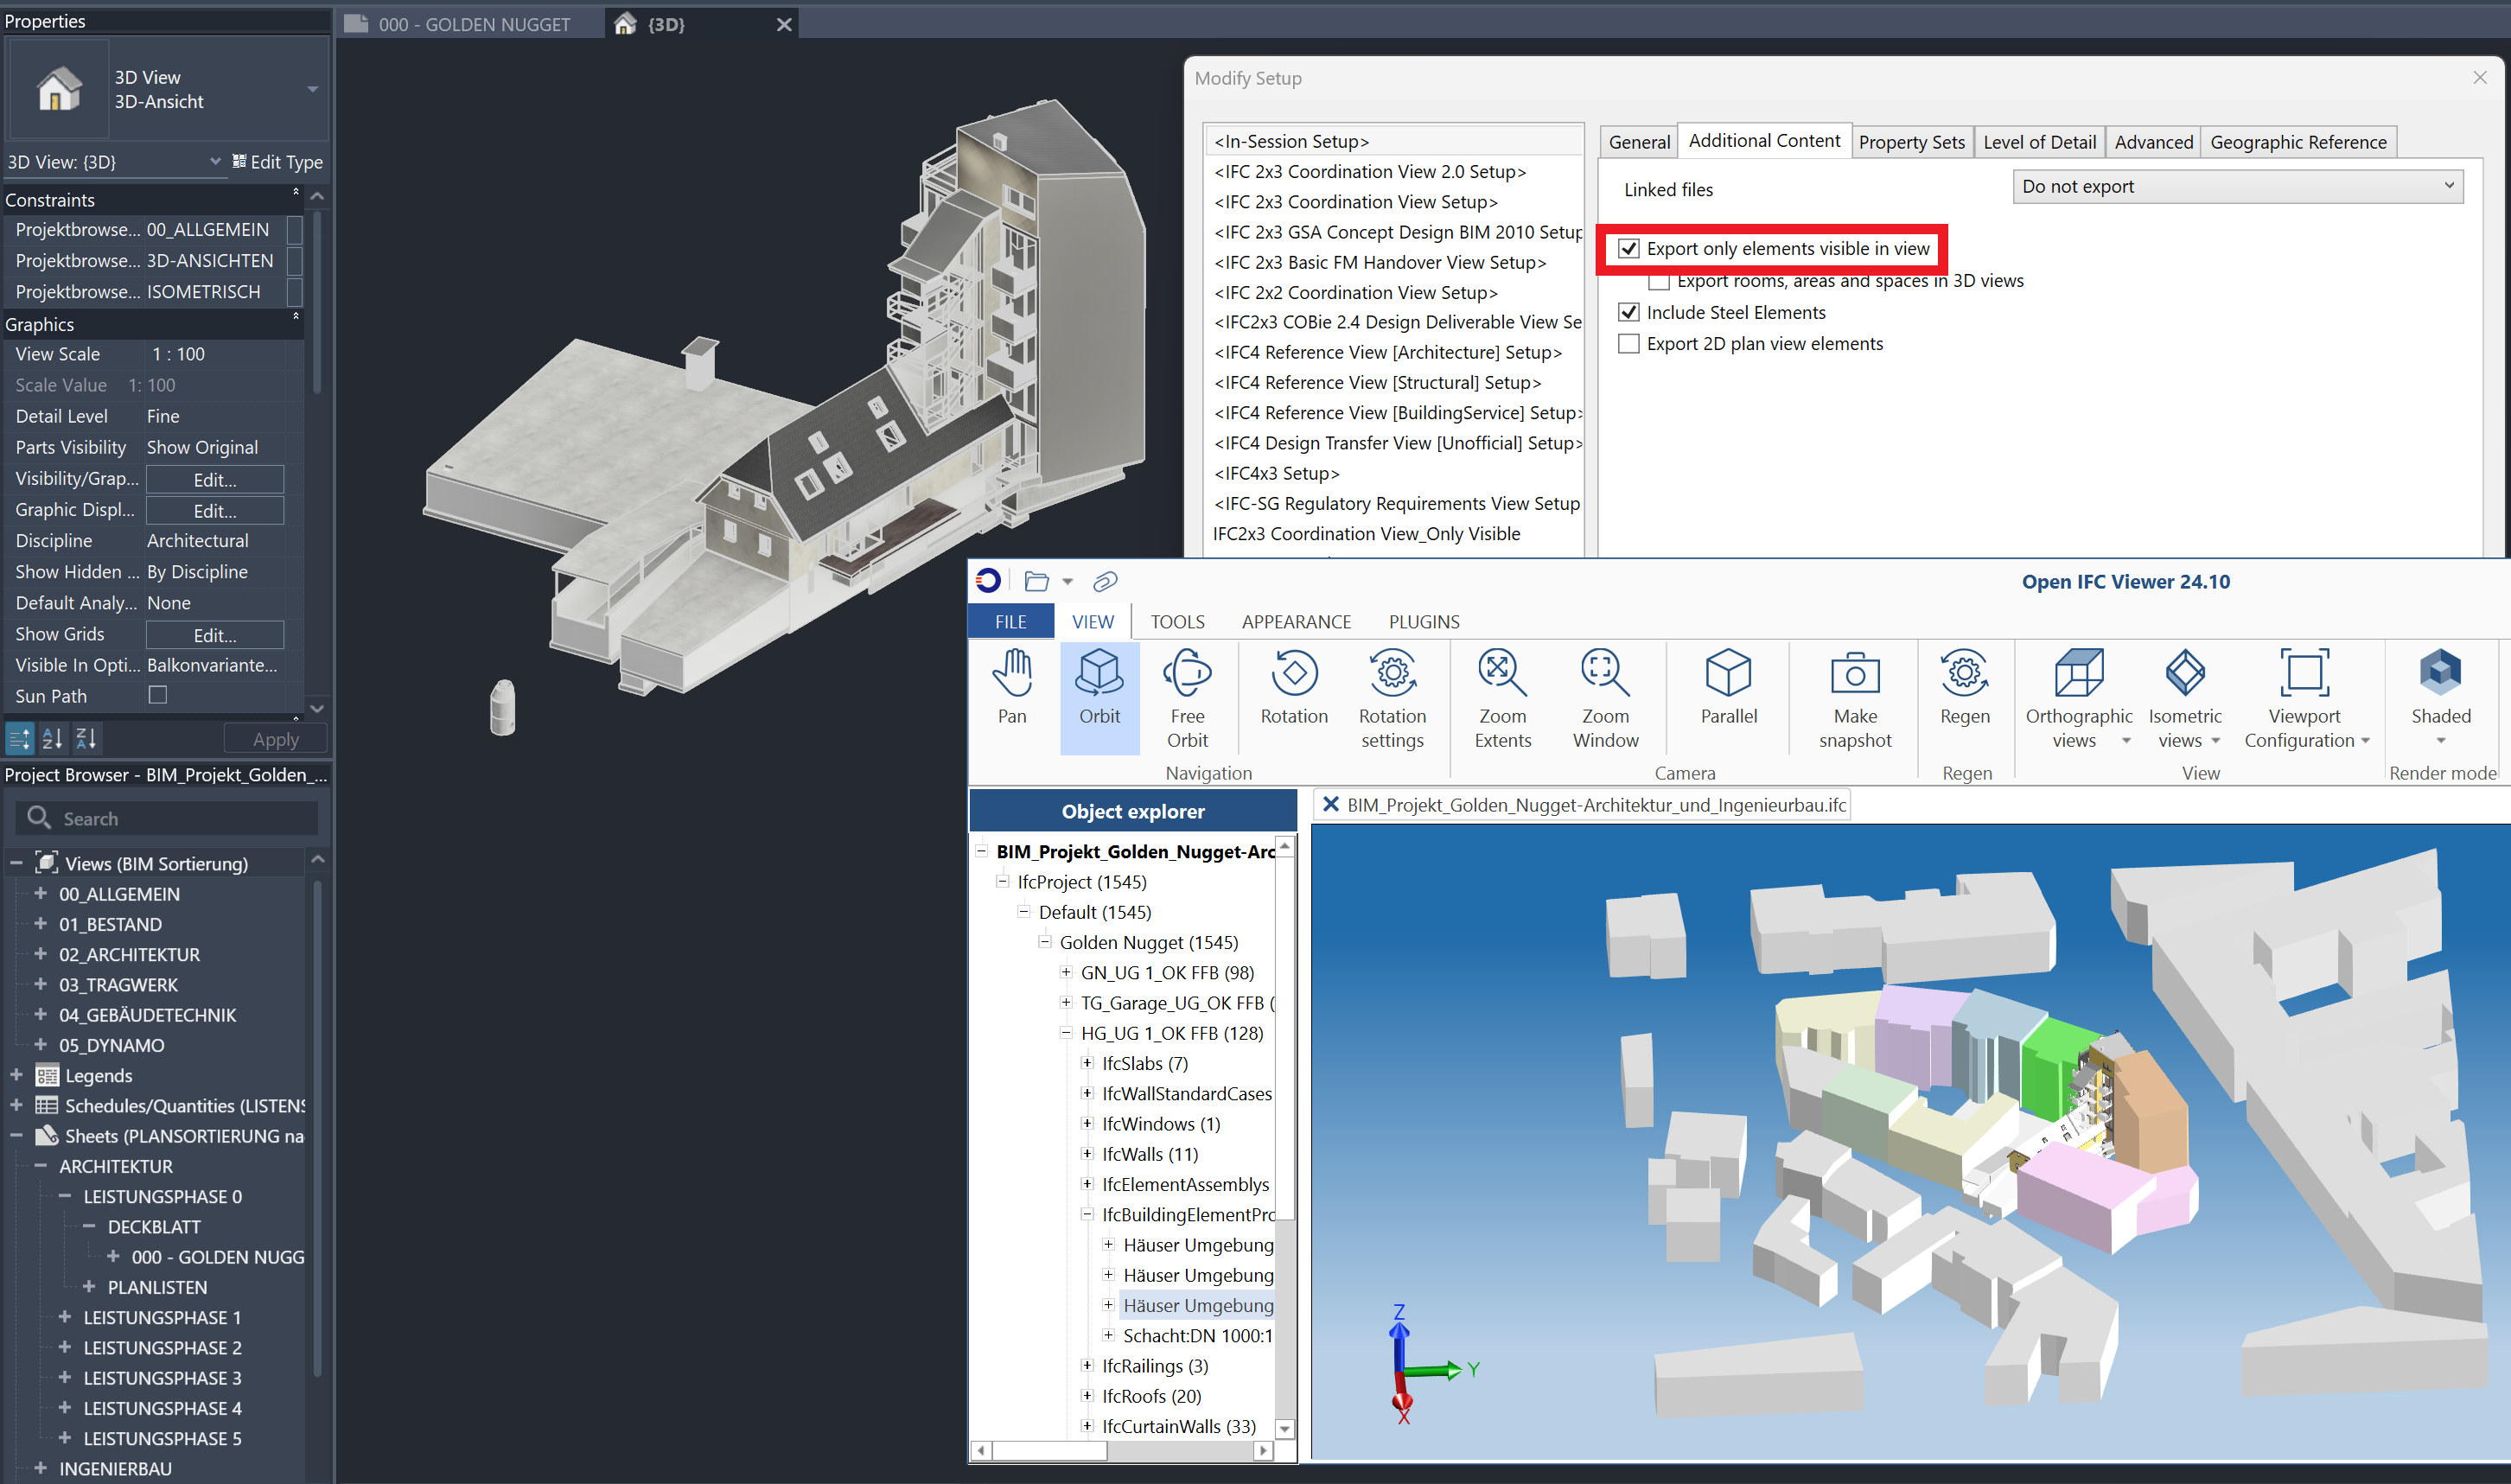Expand the IfcRoofs tree node
This screenshot has height=1484, width=2511.
[1088, 1396]
